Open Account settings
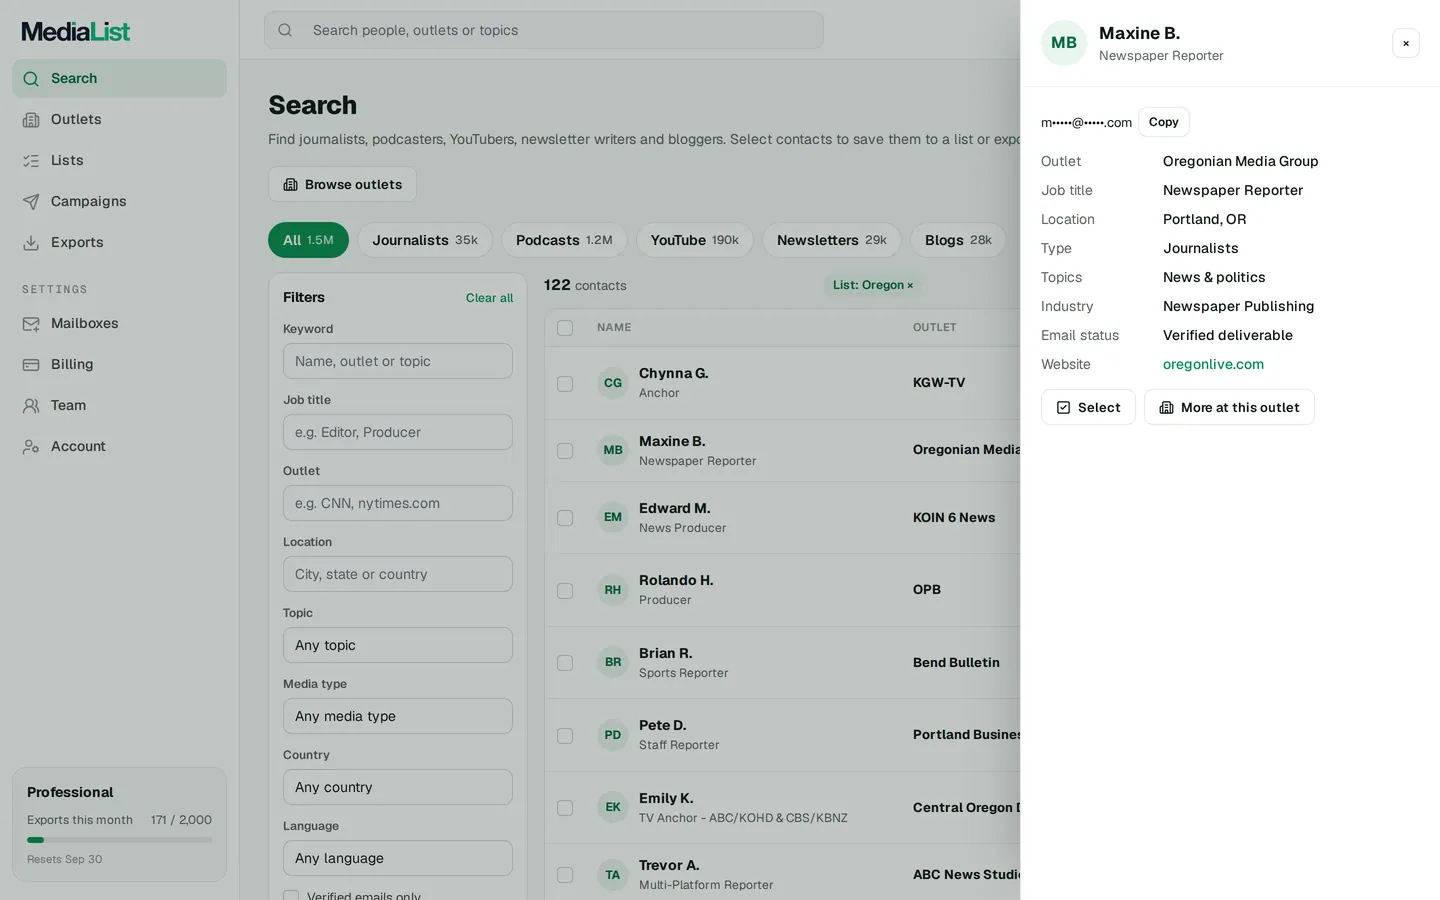 pyautogui.click(x=119, y=446)
